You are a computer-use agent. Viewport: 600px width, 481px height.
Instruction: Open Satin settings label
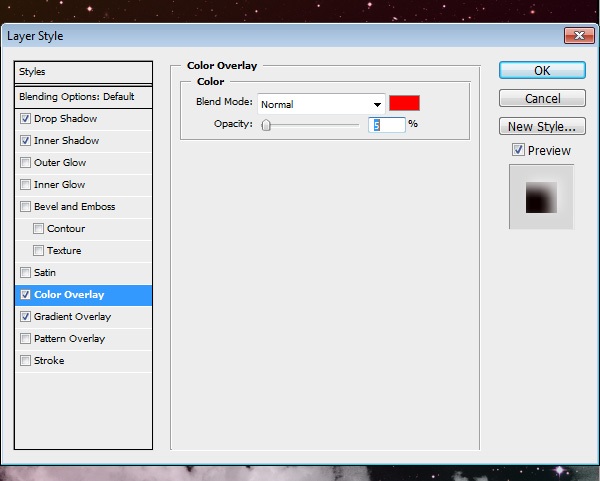click(x=45, y=273)
